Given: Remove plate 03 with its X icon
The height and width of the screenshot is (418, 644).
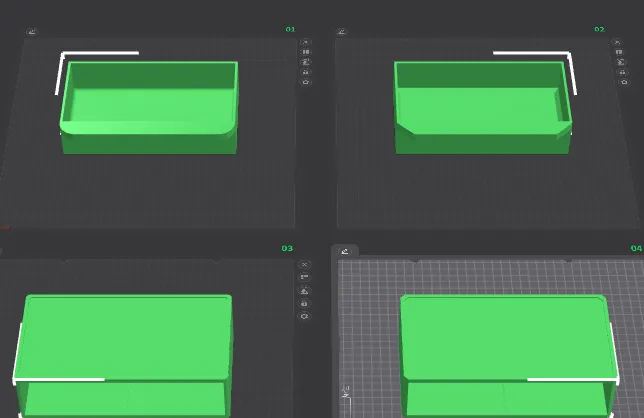Looking at the screenshot, I should point(305,265).
